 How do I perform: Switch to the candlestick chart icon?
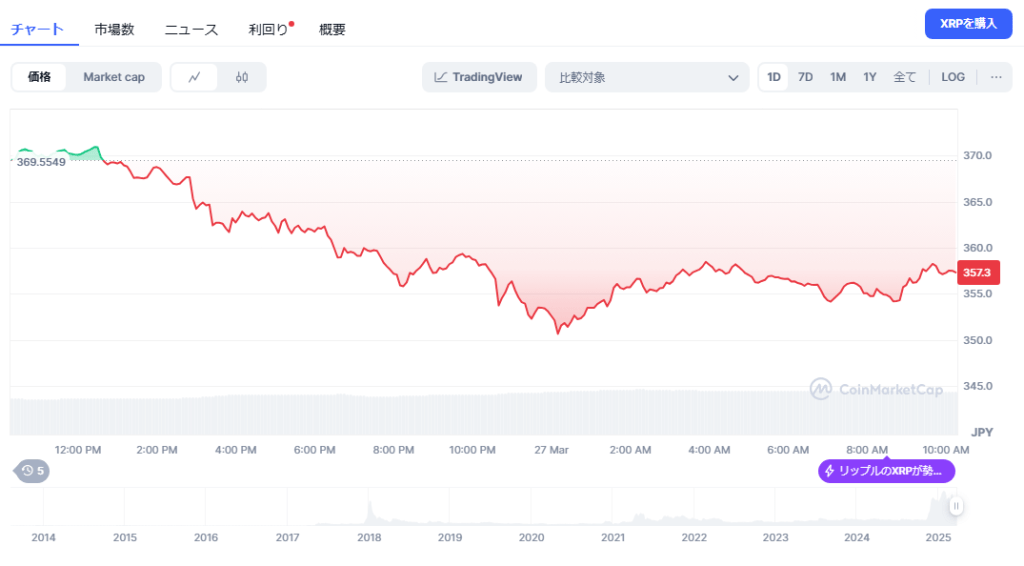pos(242,77)
